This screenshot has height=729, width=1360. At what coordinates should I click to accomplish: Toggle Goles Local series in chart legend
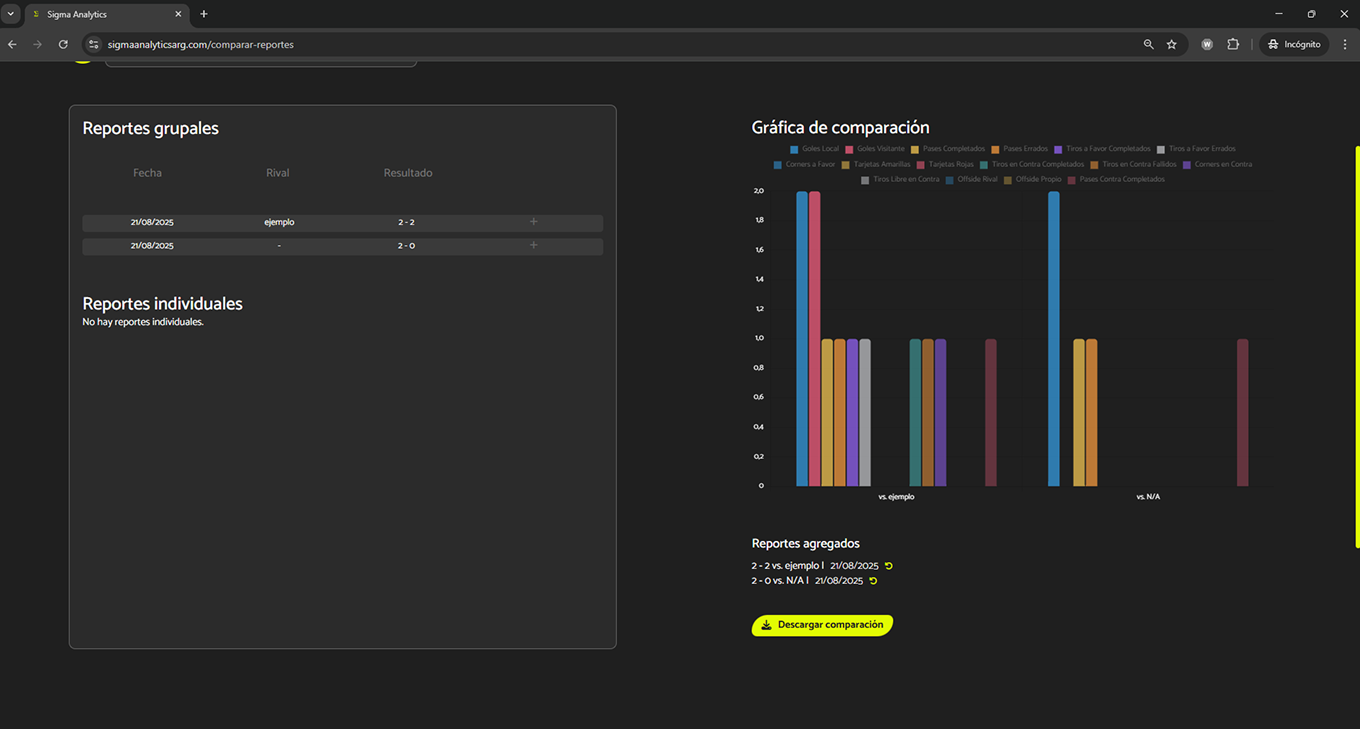(x=814, y=149)
